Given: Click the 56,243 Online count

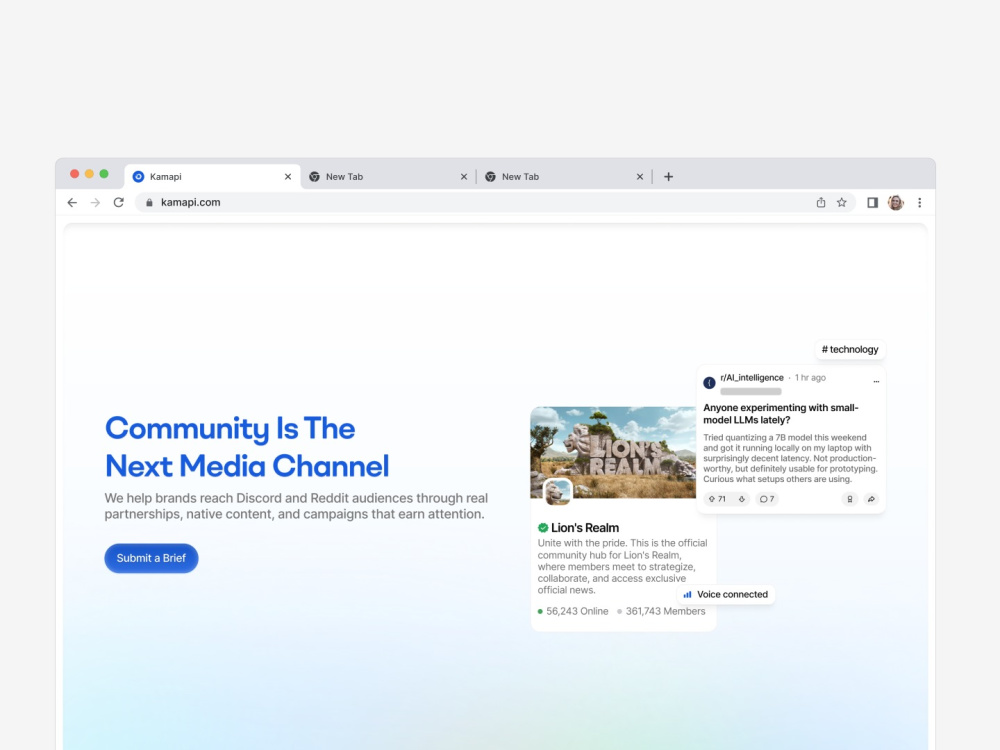Looking at the screenshot, I should click(x=573, y=611).
